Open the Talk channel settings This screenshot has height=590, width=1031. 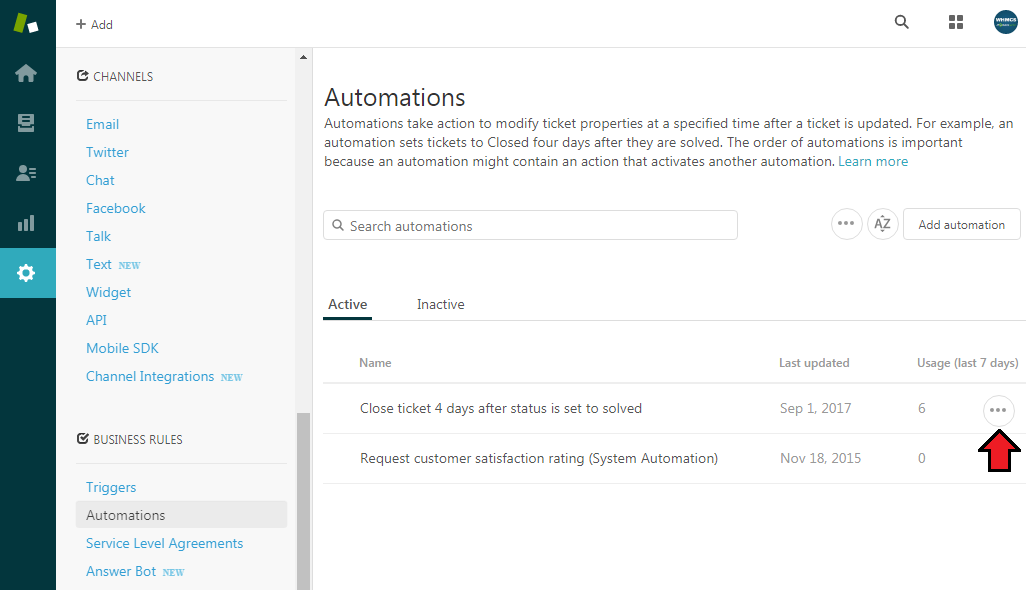tap(99, 236)
